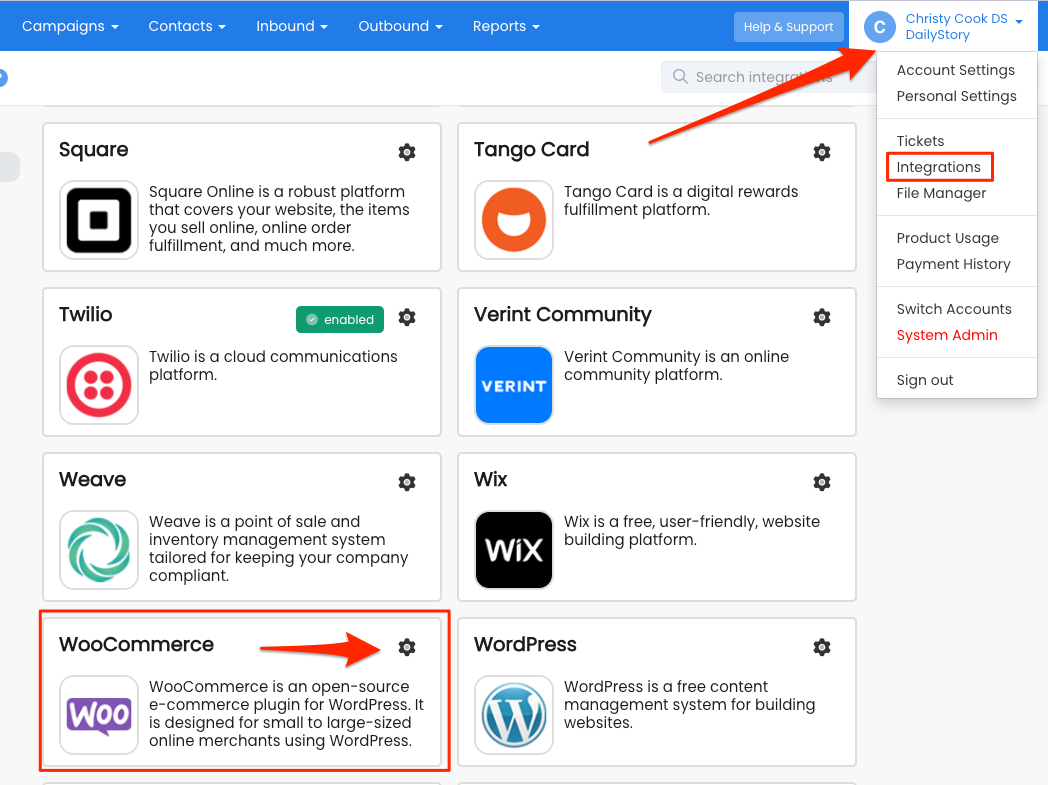Open System Admin from the user menu
The height and width of the screenshot is (785, 1048).
coord(947,335)
